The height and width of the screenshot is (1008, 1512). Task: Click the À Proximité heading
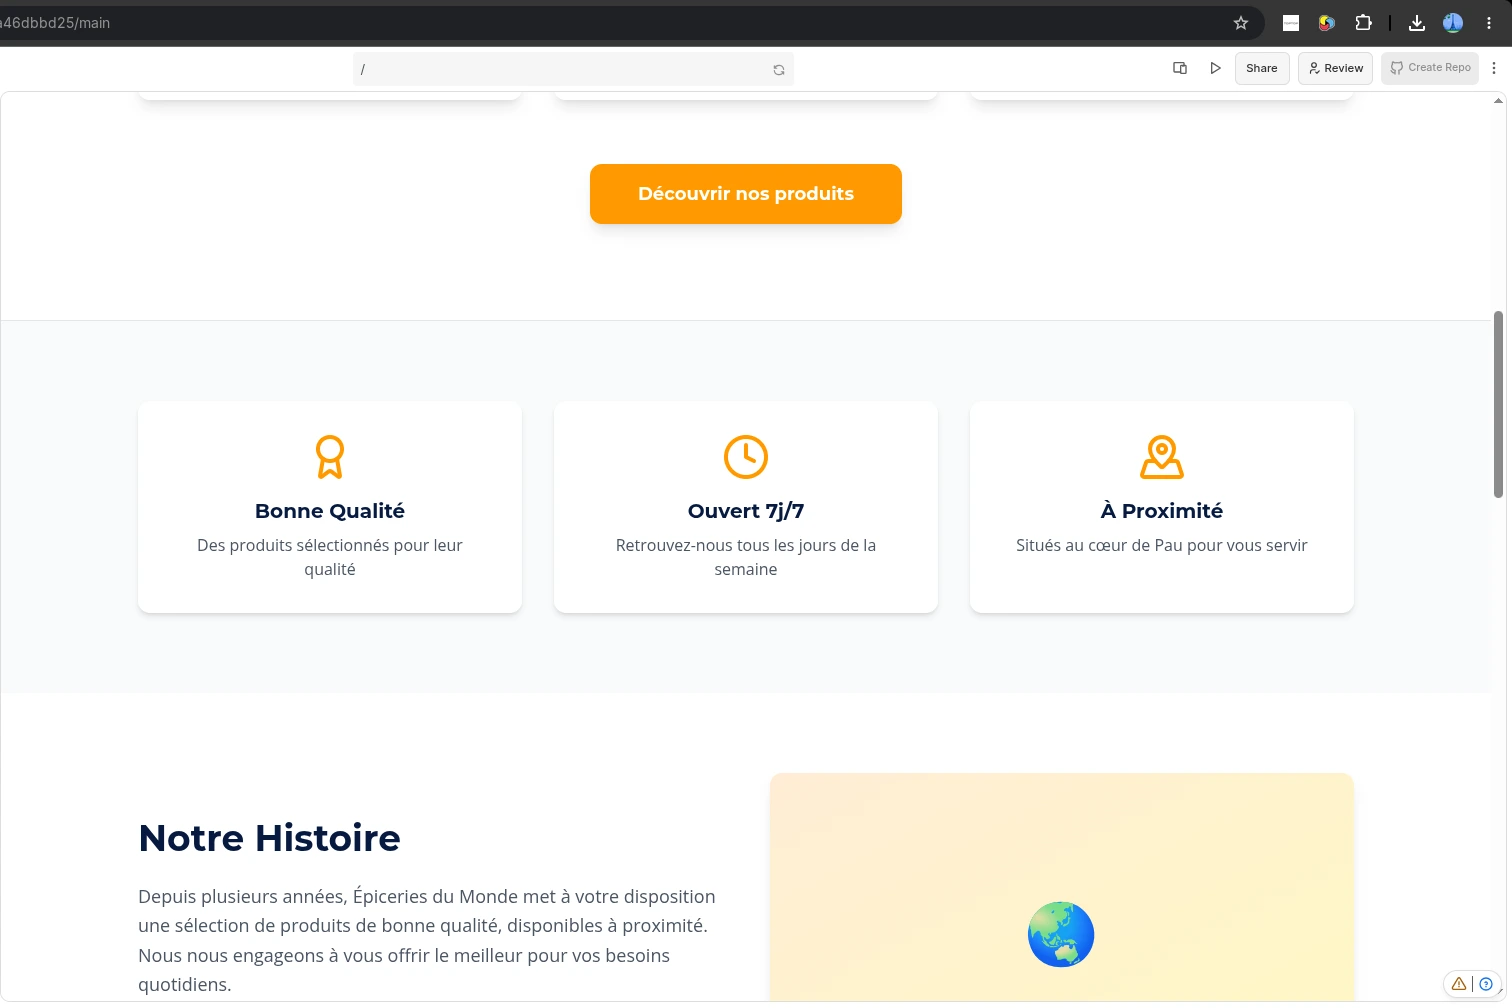1162,511
